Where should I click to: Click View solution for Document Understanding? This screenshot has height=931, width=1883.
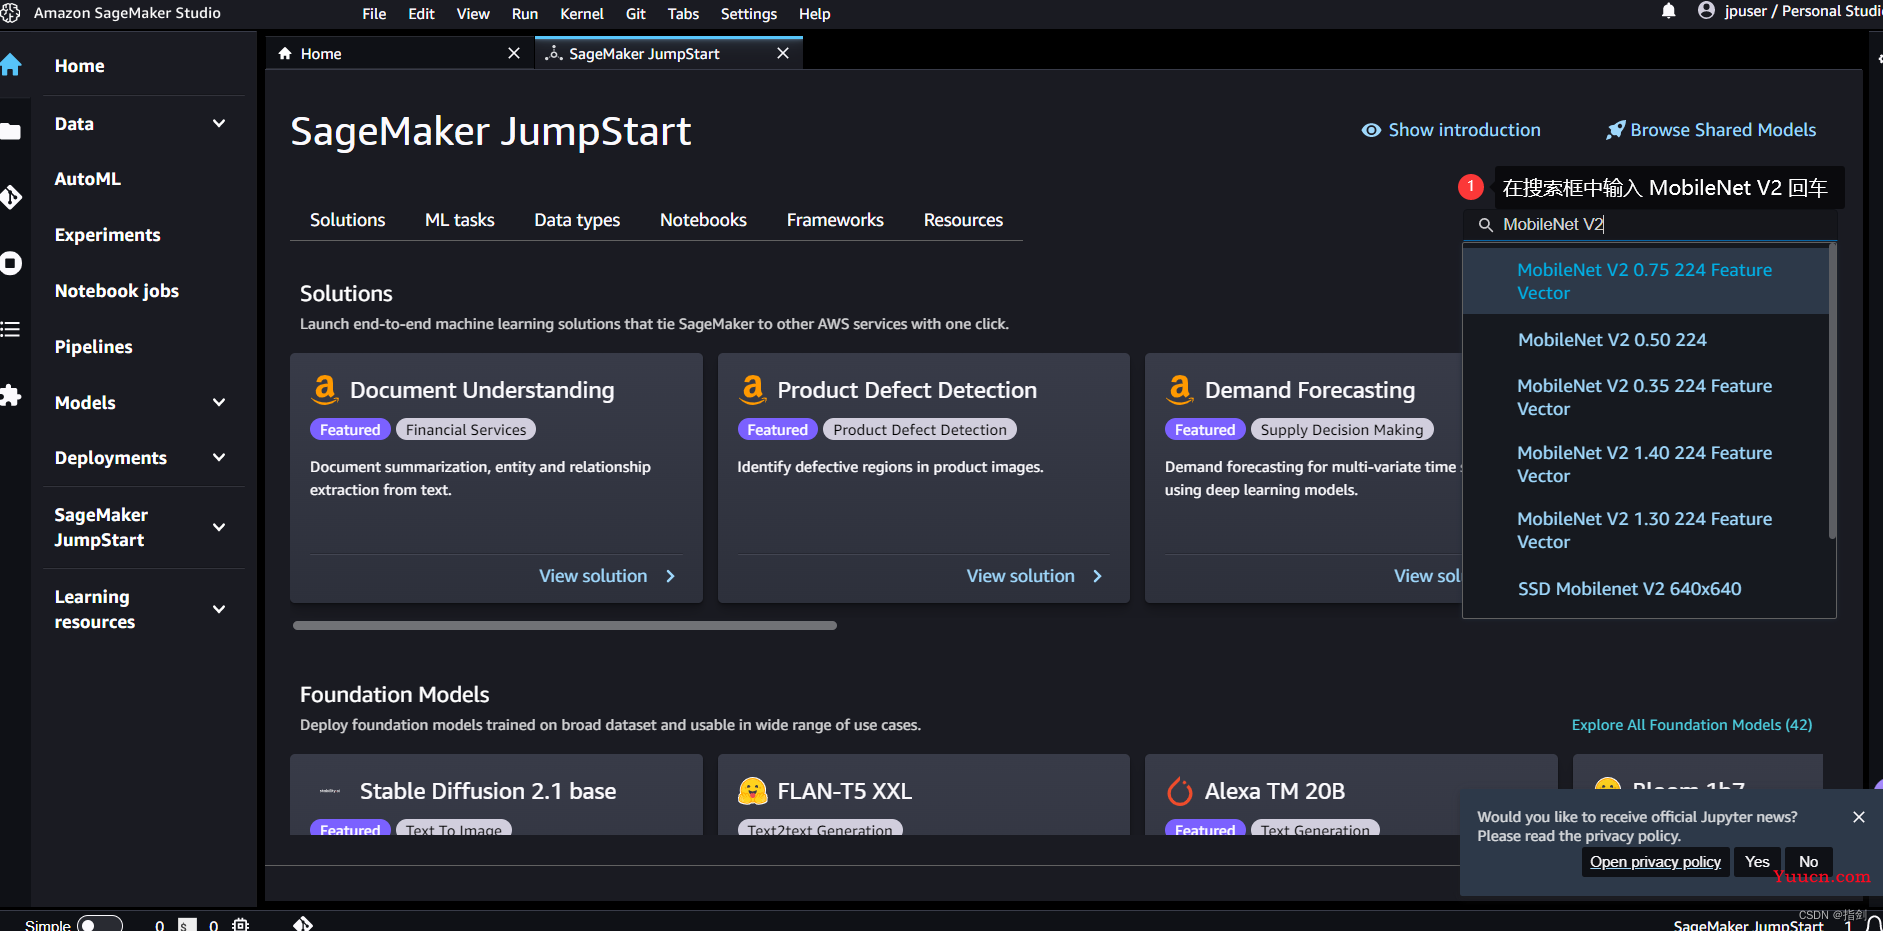(608, 576)
